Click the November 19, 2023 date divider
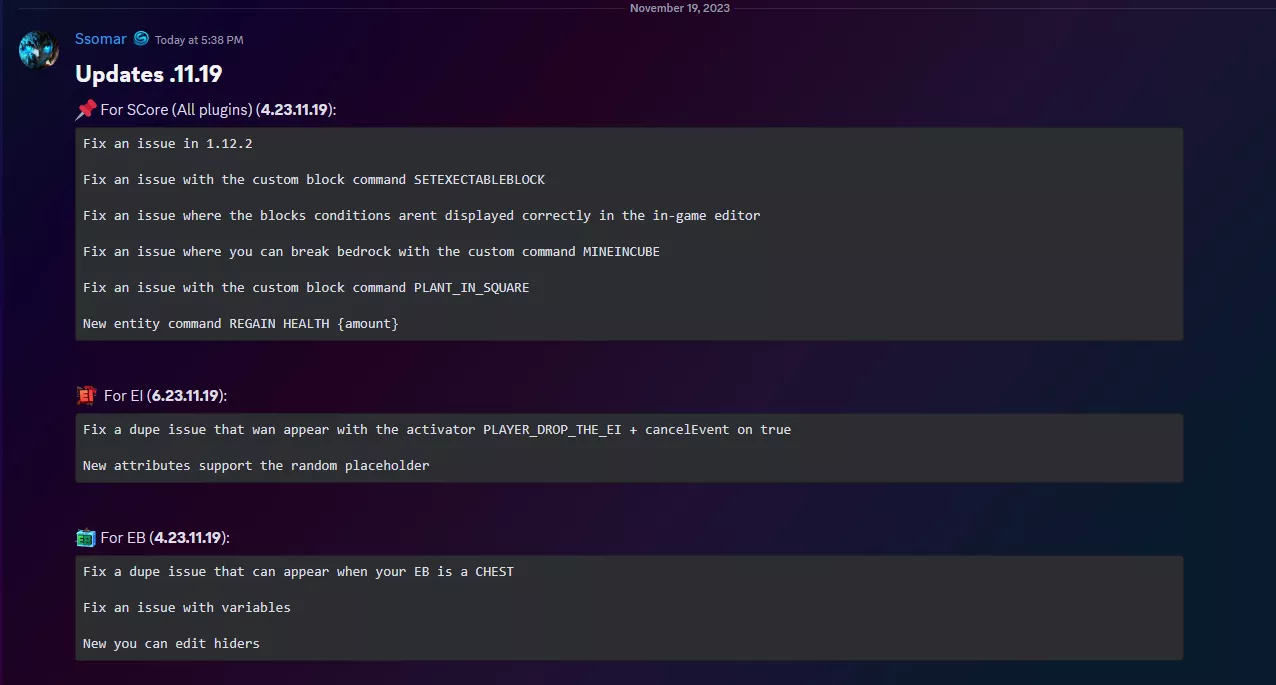Viewport: 1276px width, 685px height. [x=680, y=8]
